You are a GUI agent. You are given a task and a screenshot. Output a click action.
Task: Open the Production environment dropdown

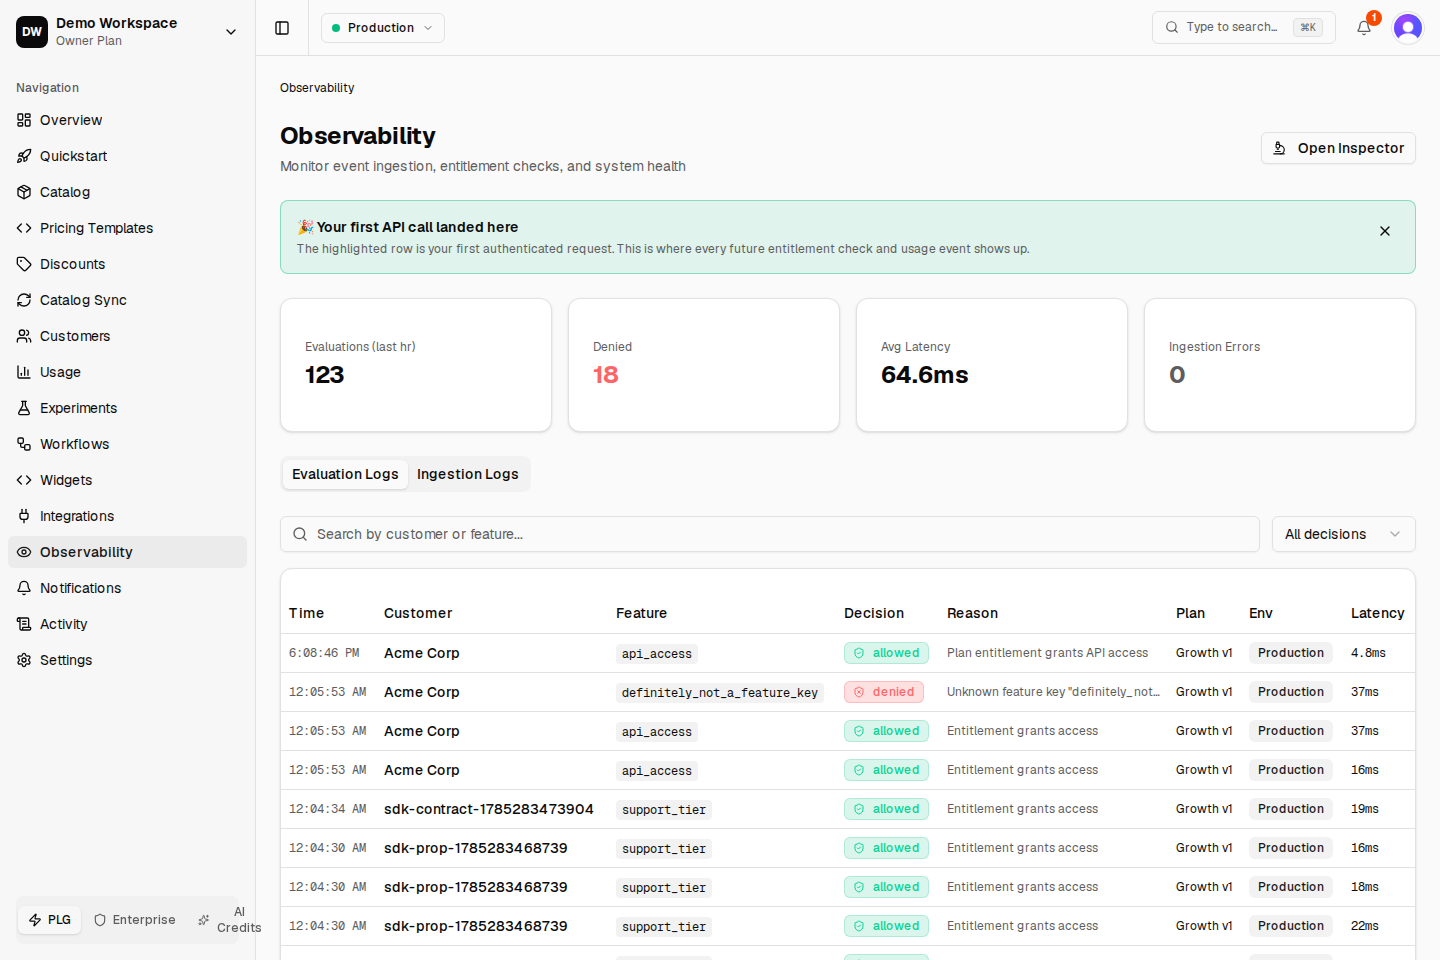tap(383, 28)
